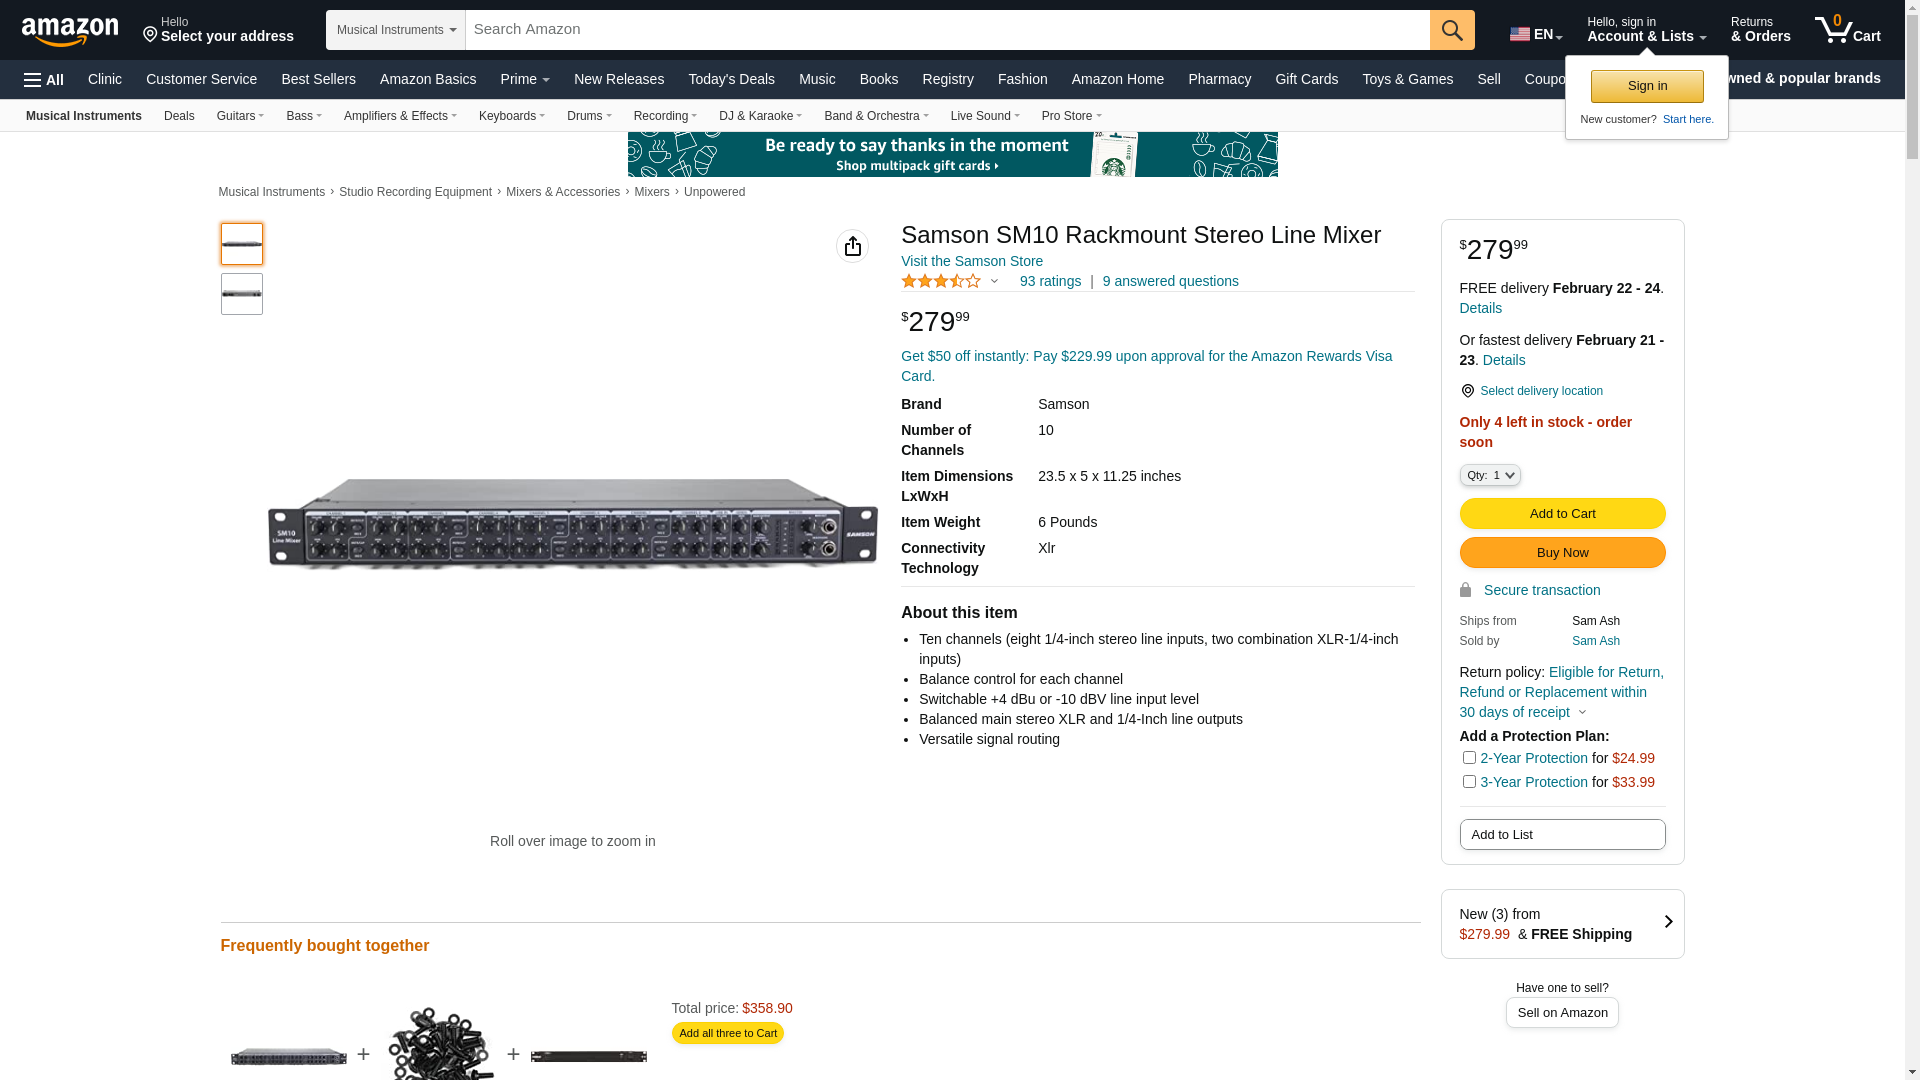1920x1080 pixels.
Task: Expand the star ratings breakdown arrow
Action: tap(994, 282)
